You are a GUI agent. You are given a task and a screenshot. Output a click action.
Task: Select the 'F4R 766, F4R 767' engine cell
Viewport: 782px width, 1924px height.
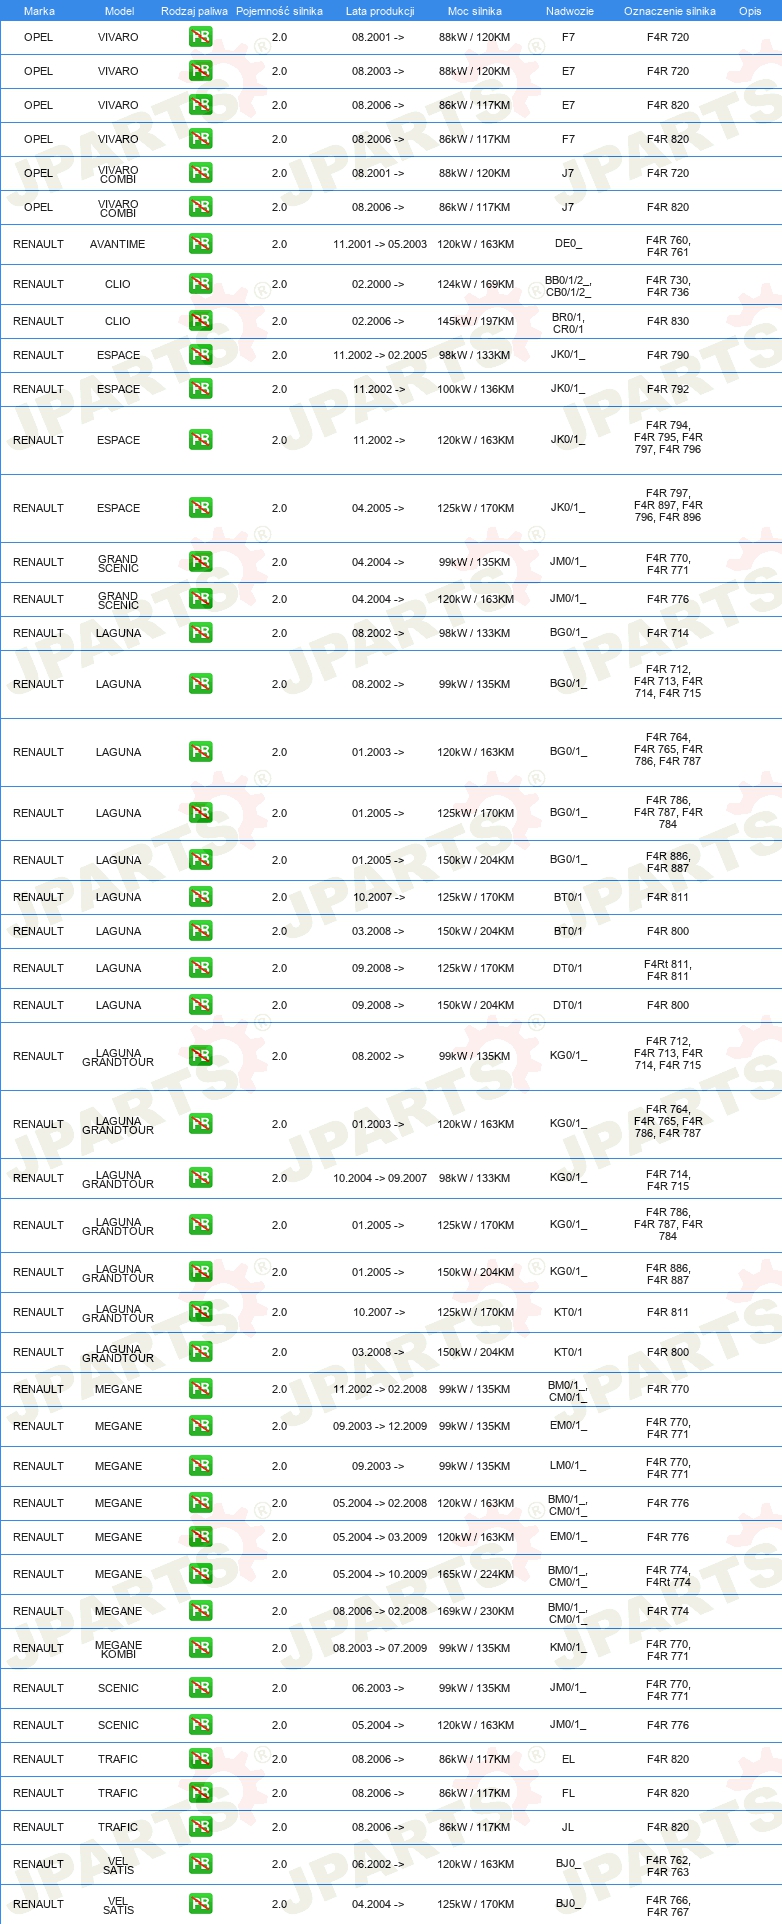(x=668, y=1906)
